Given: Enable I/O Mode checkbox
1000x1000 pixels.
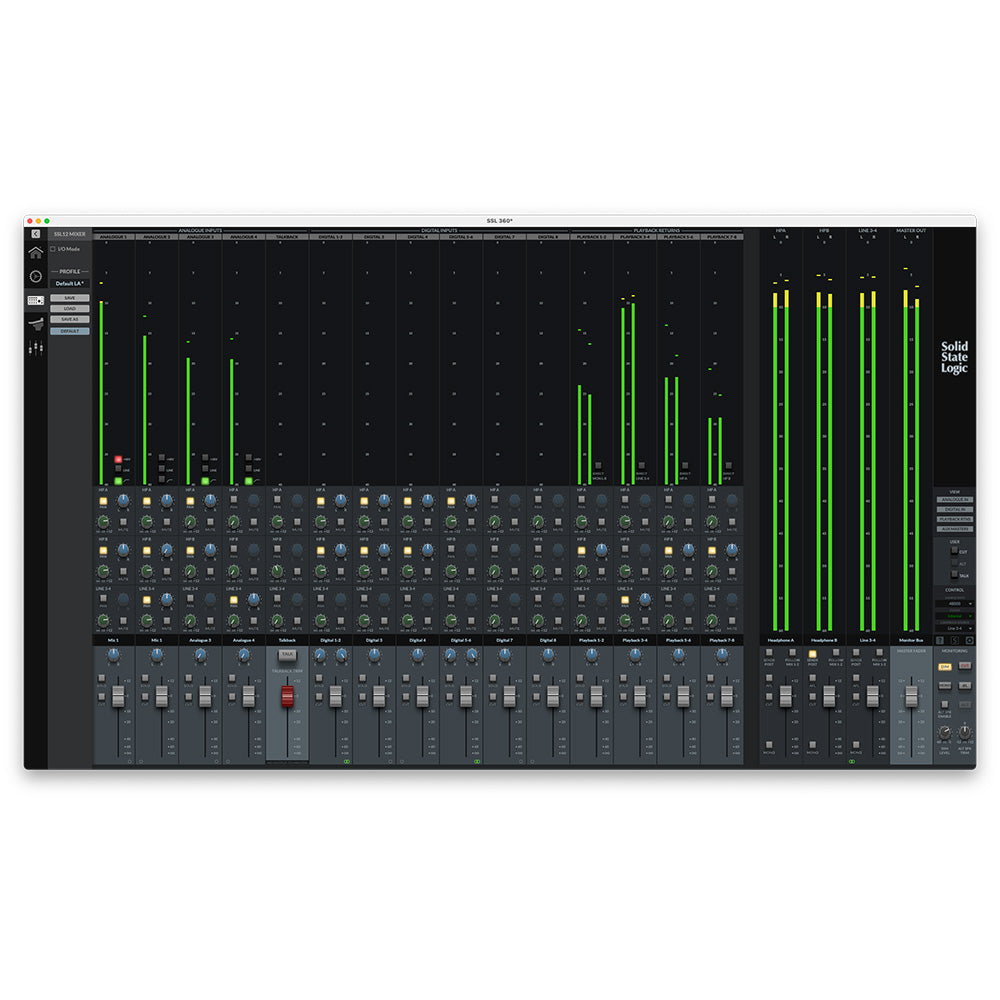Looking at the screenshot, I should coord(53,249).
